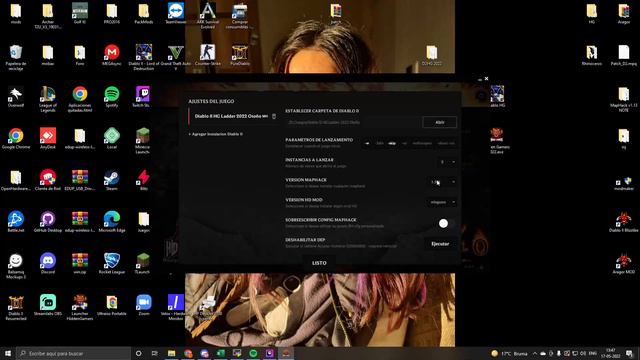Image resolution: width=640 pixels, height=360 pixels.
Task: Open Task View from the taskbar
Action: (155, 353)
